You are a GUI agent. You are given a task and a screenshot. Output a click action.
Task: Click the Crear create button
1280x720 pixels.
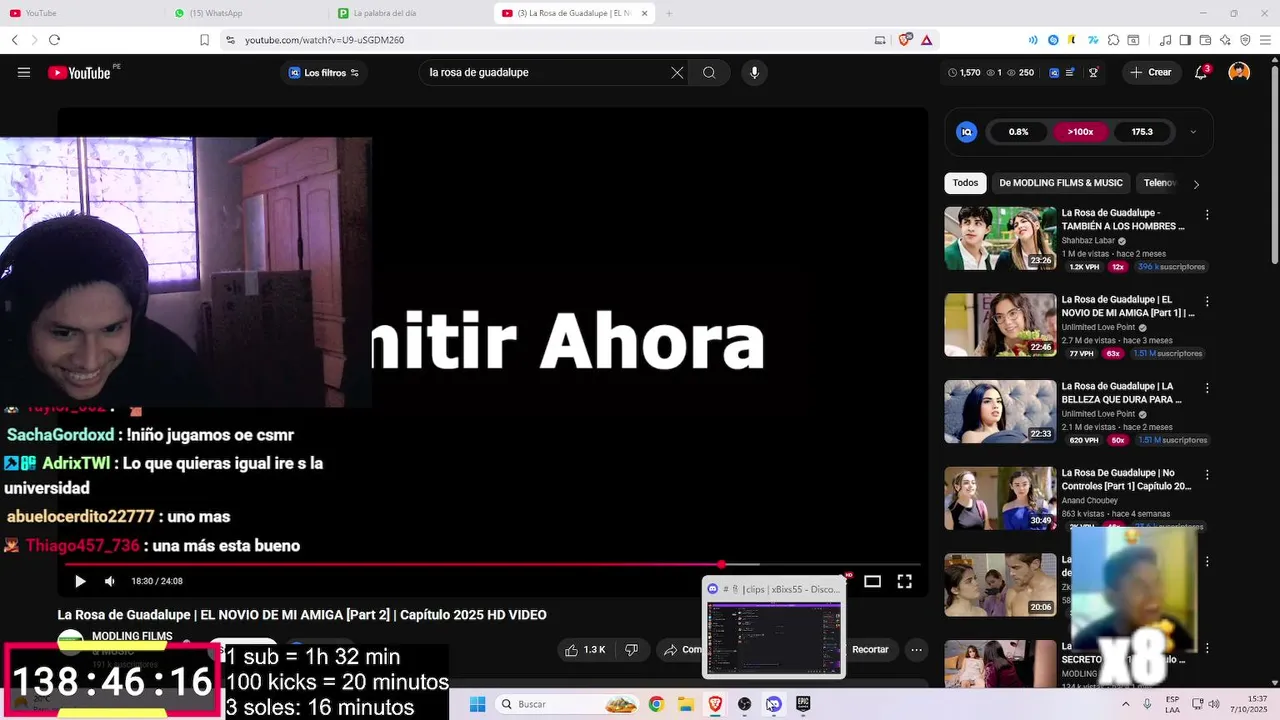pos(1151,72)
